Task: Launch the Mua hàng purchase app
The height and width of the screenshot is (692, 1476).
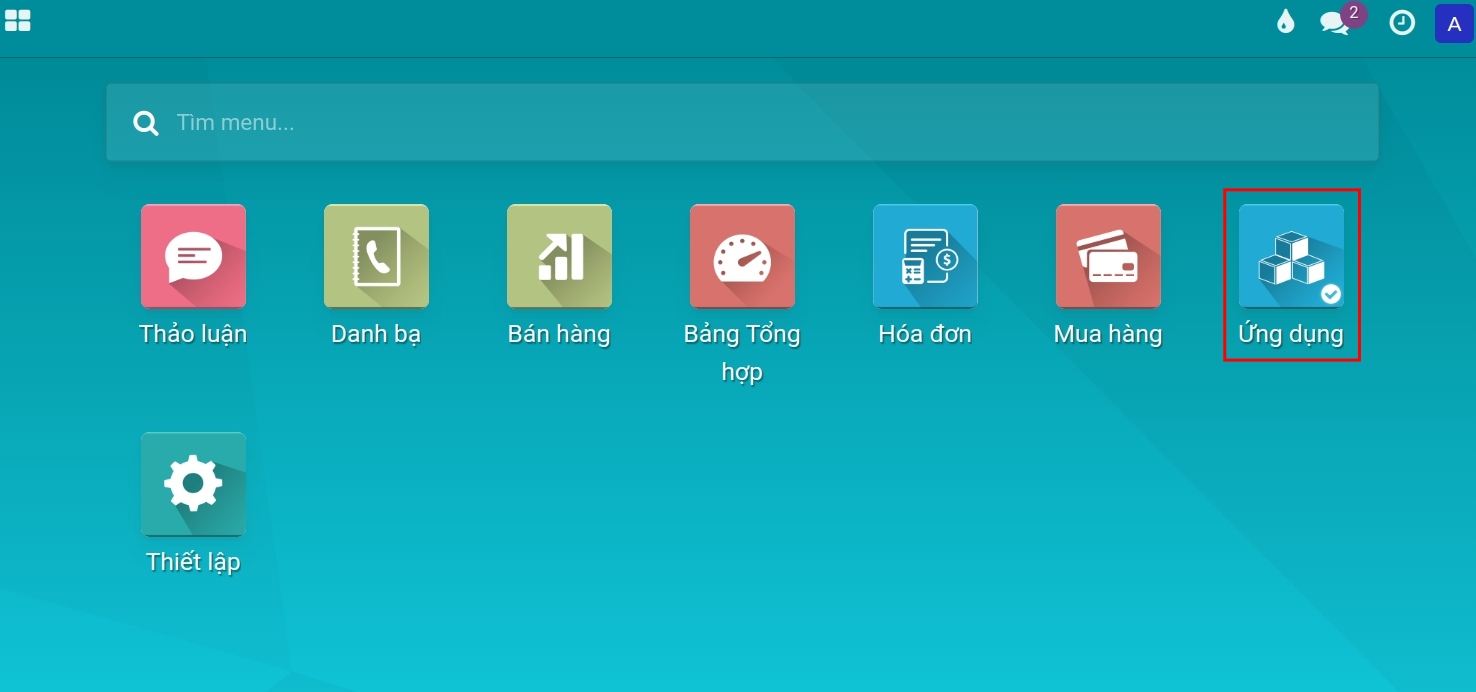Action: click(1108, 256)
